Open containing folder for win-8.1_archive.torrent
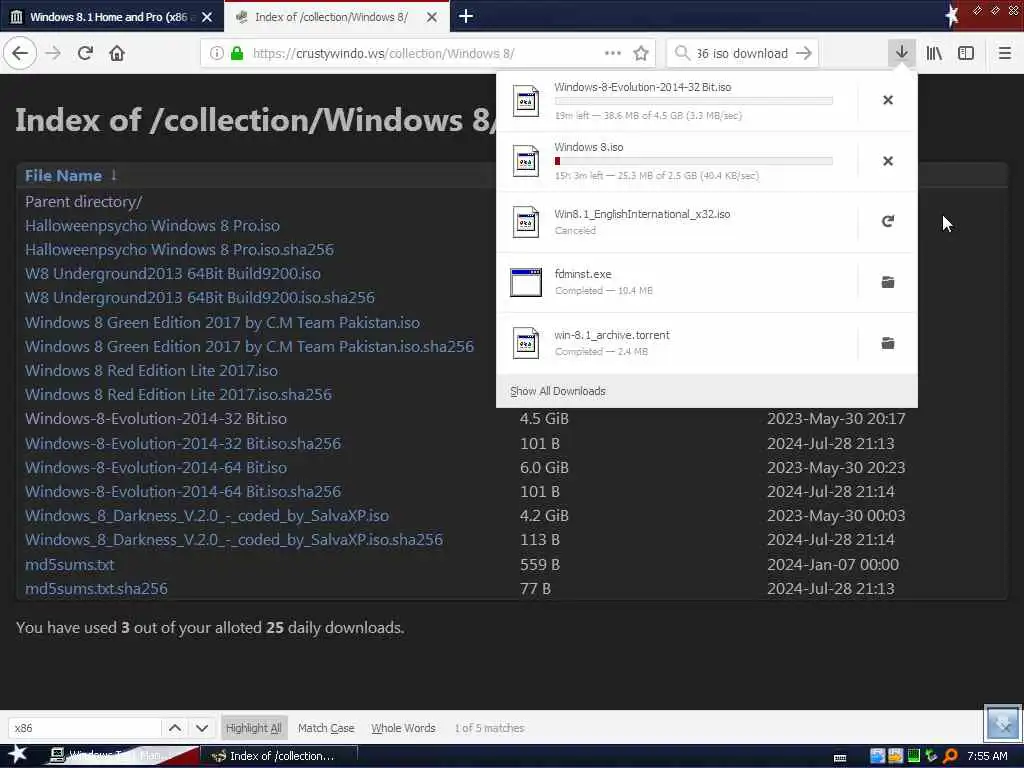The height and width of the screenshot is (768, 1024). click(888, 343)
